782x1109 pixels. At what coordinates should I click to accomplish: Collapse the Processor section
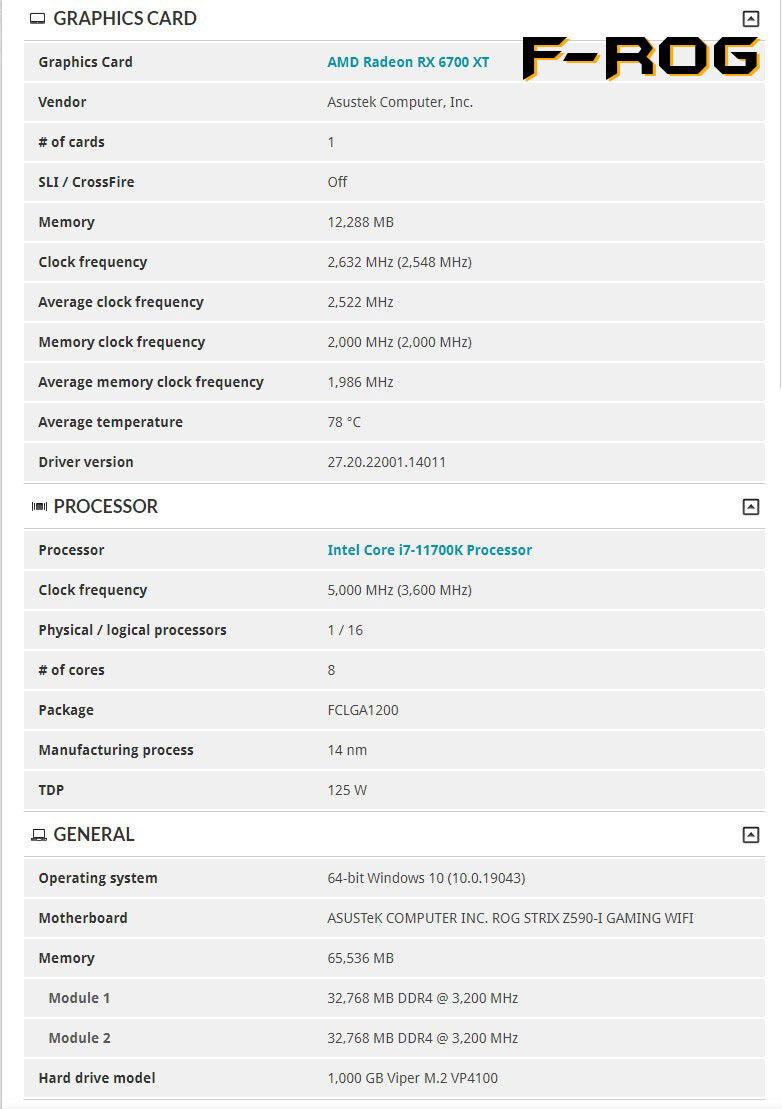(750, 507)
